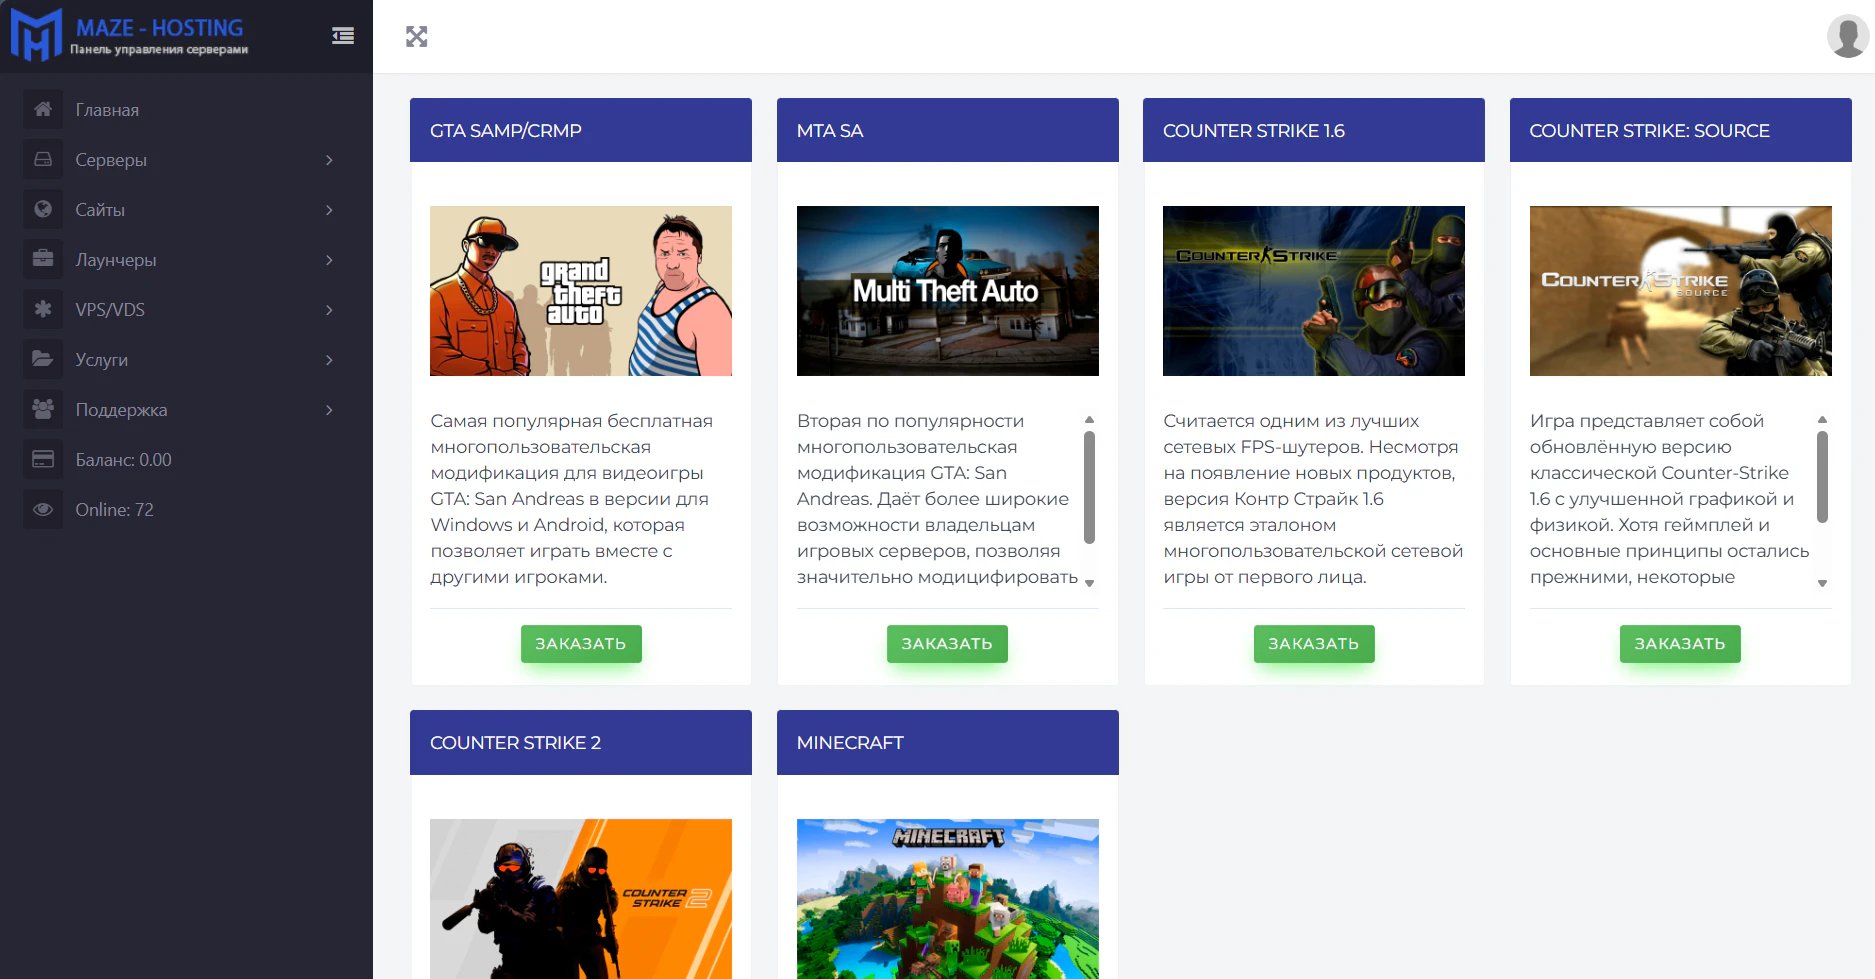Click the Counter Strike: Source description scrollbar thumb
Viewport: 1875px width, 979px height.
click(x=1822, y=477)
